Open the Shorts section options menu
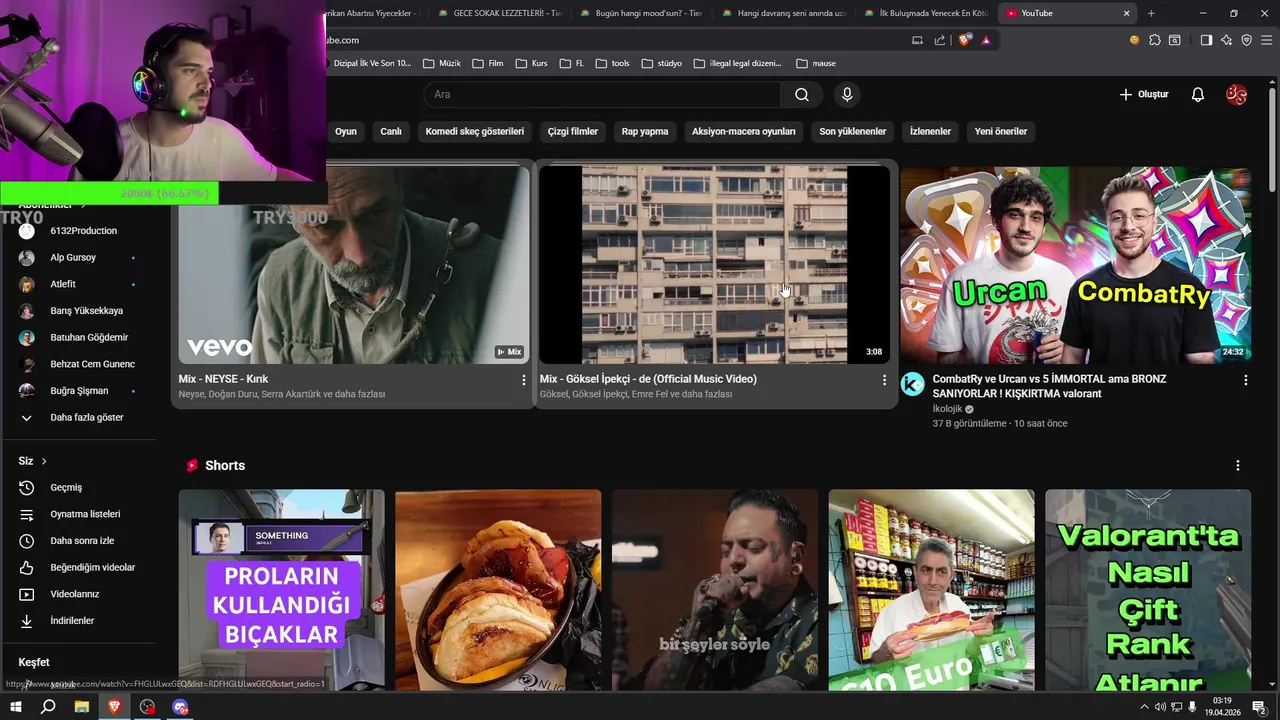This screenshot has height=720, width=1280. point(1237,466)
